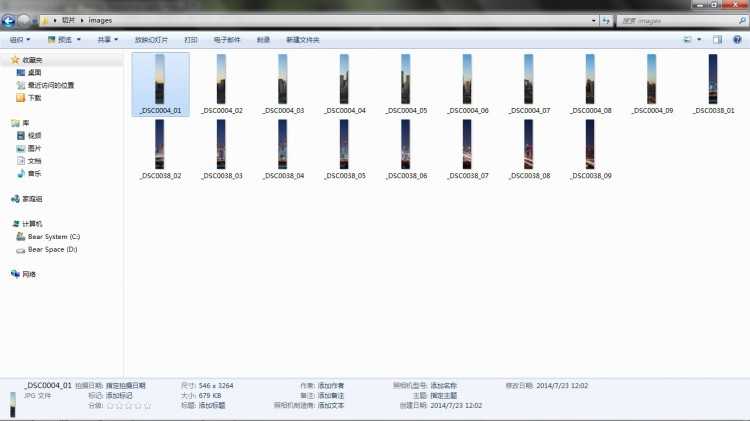The width and height of the screenshot is (750, 421).
Task: Open 下载 Downloads folder in sidebar
Action: 35,98
